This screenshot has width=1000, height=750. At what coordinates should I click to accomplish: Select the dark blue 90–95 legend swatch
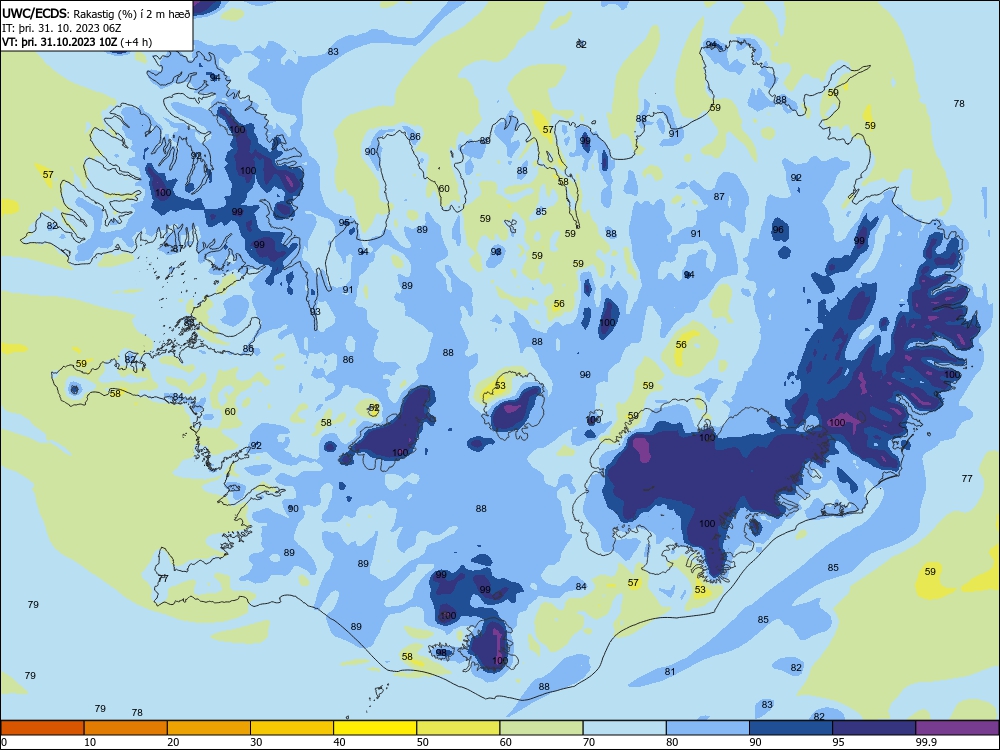(791, 728)
